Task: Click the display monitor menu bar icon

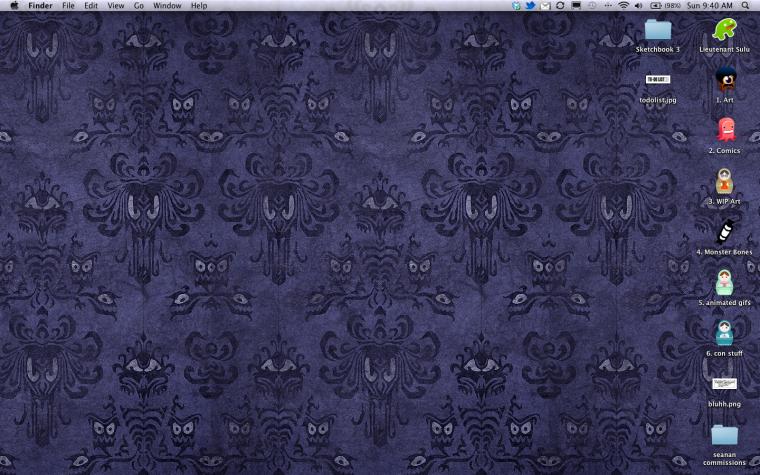Action: (x=576, y=5)
